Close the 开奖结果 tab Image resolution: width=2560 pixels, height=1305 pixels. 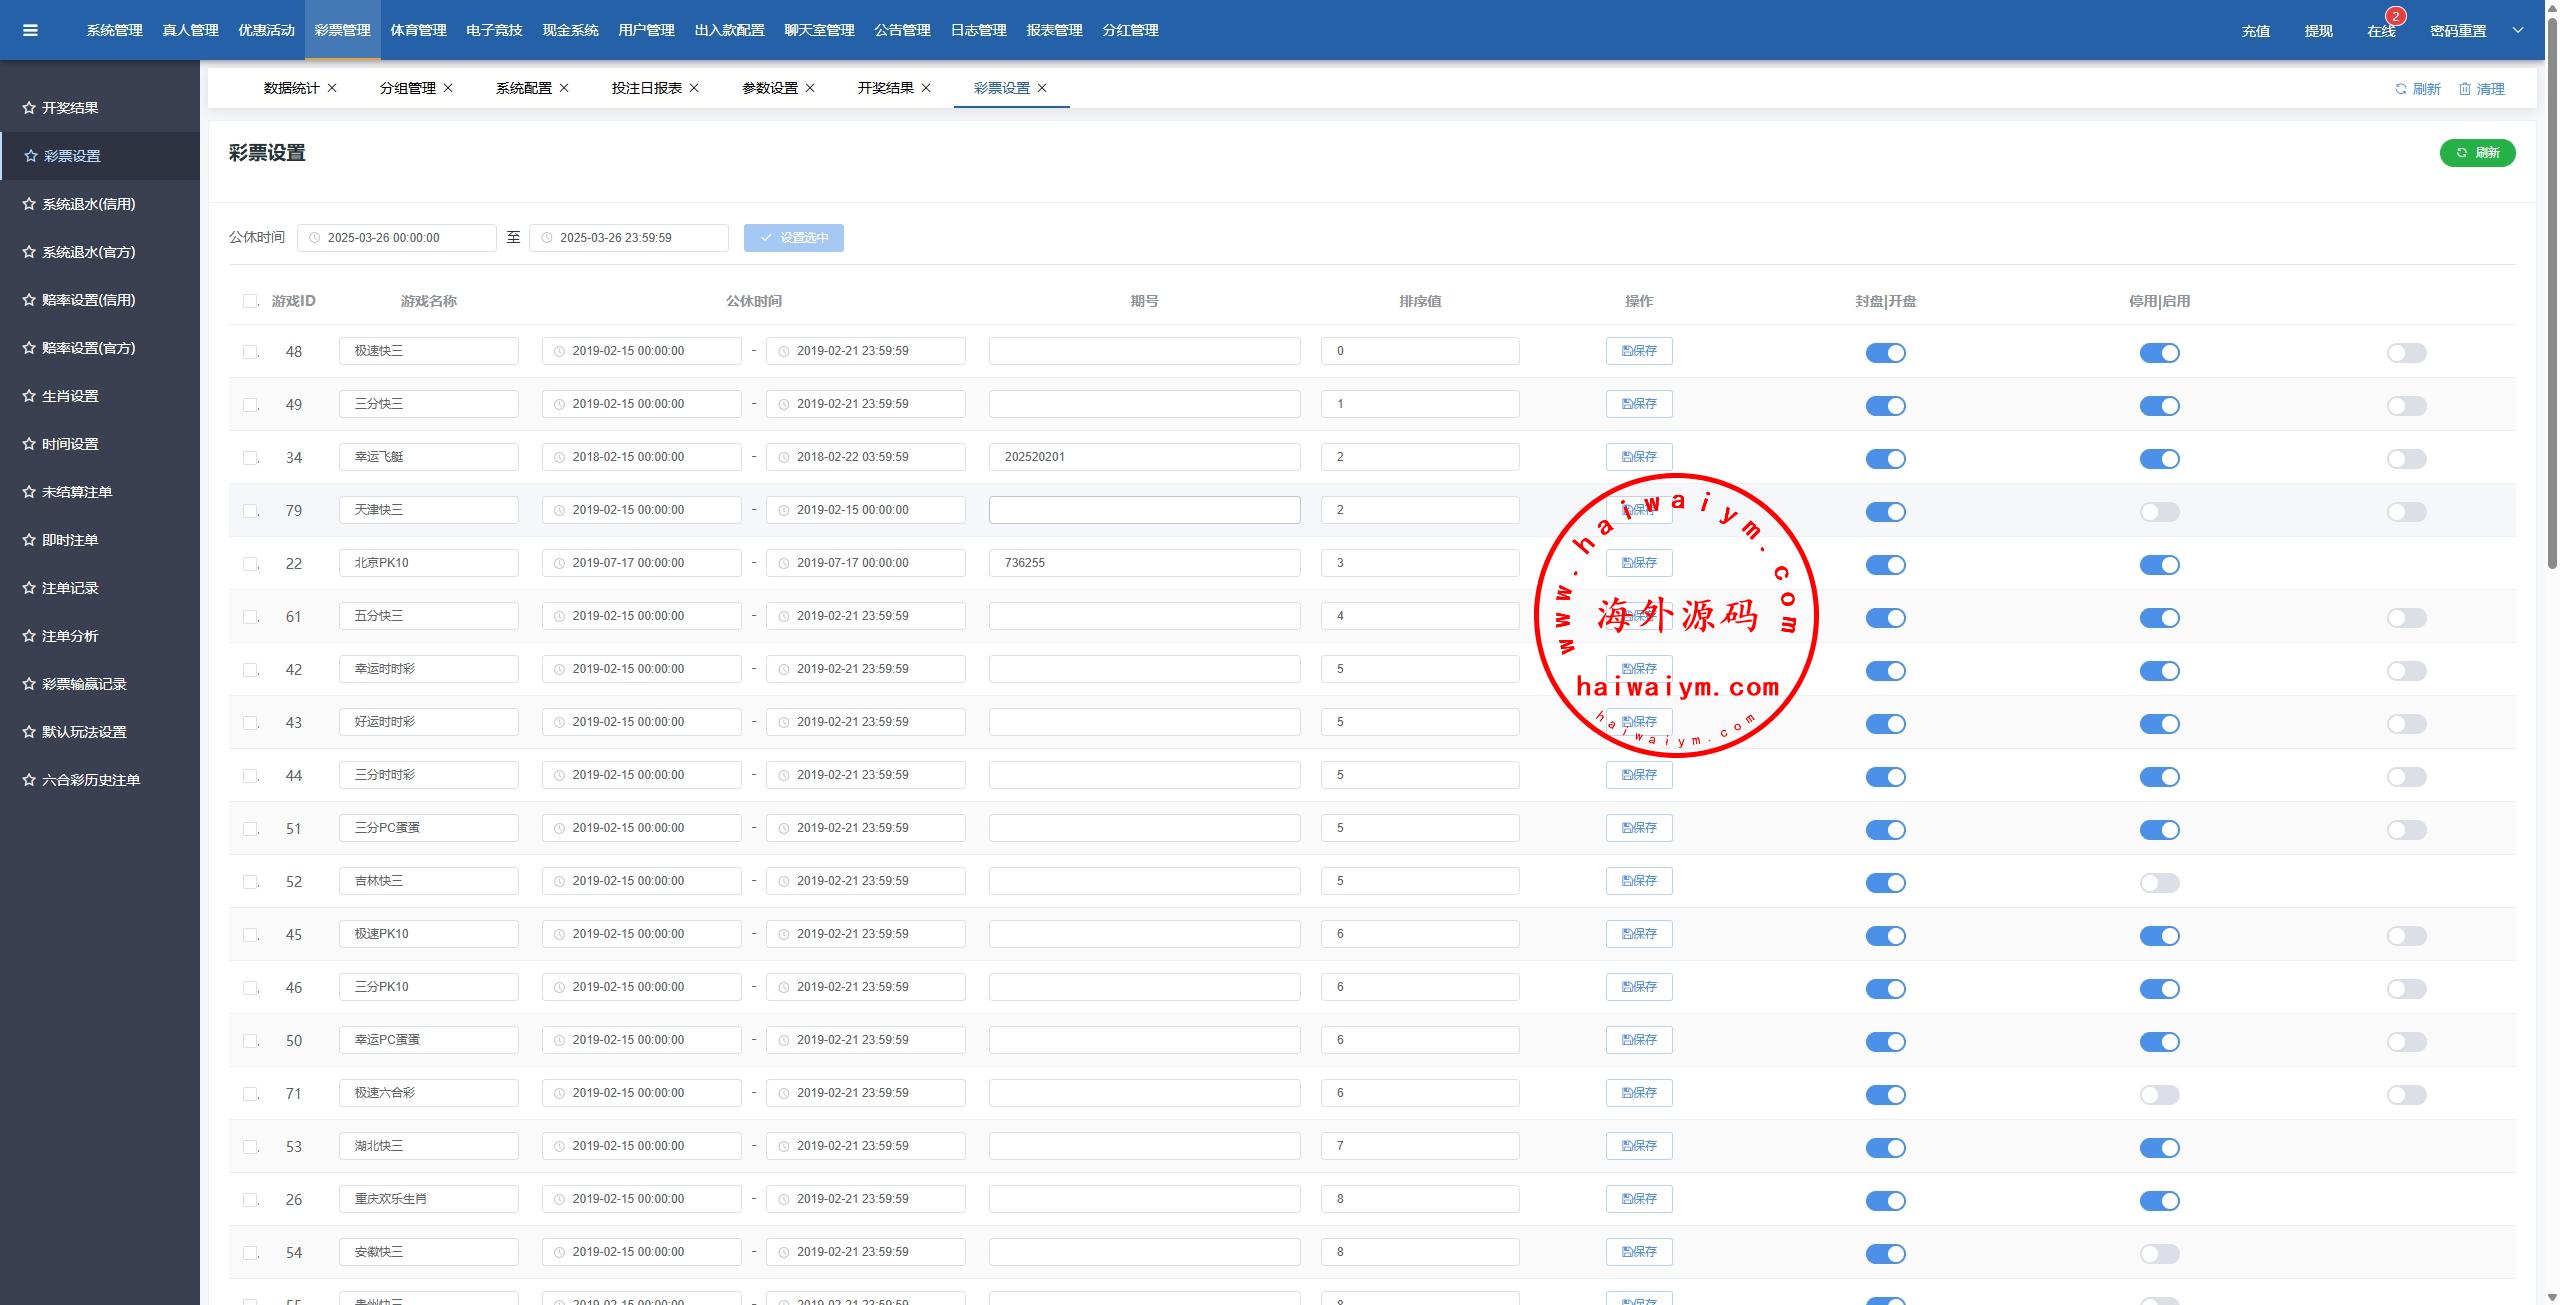click(926, 88)
